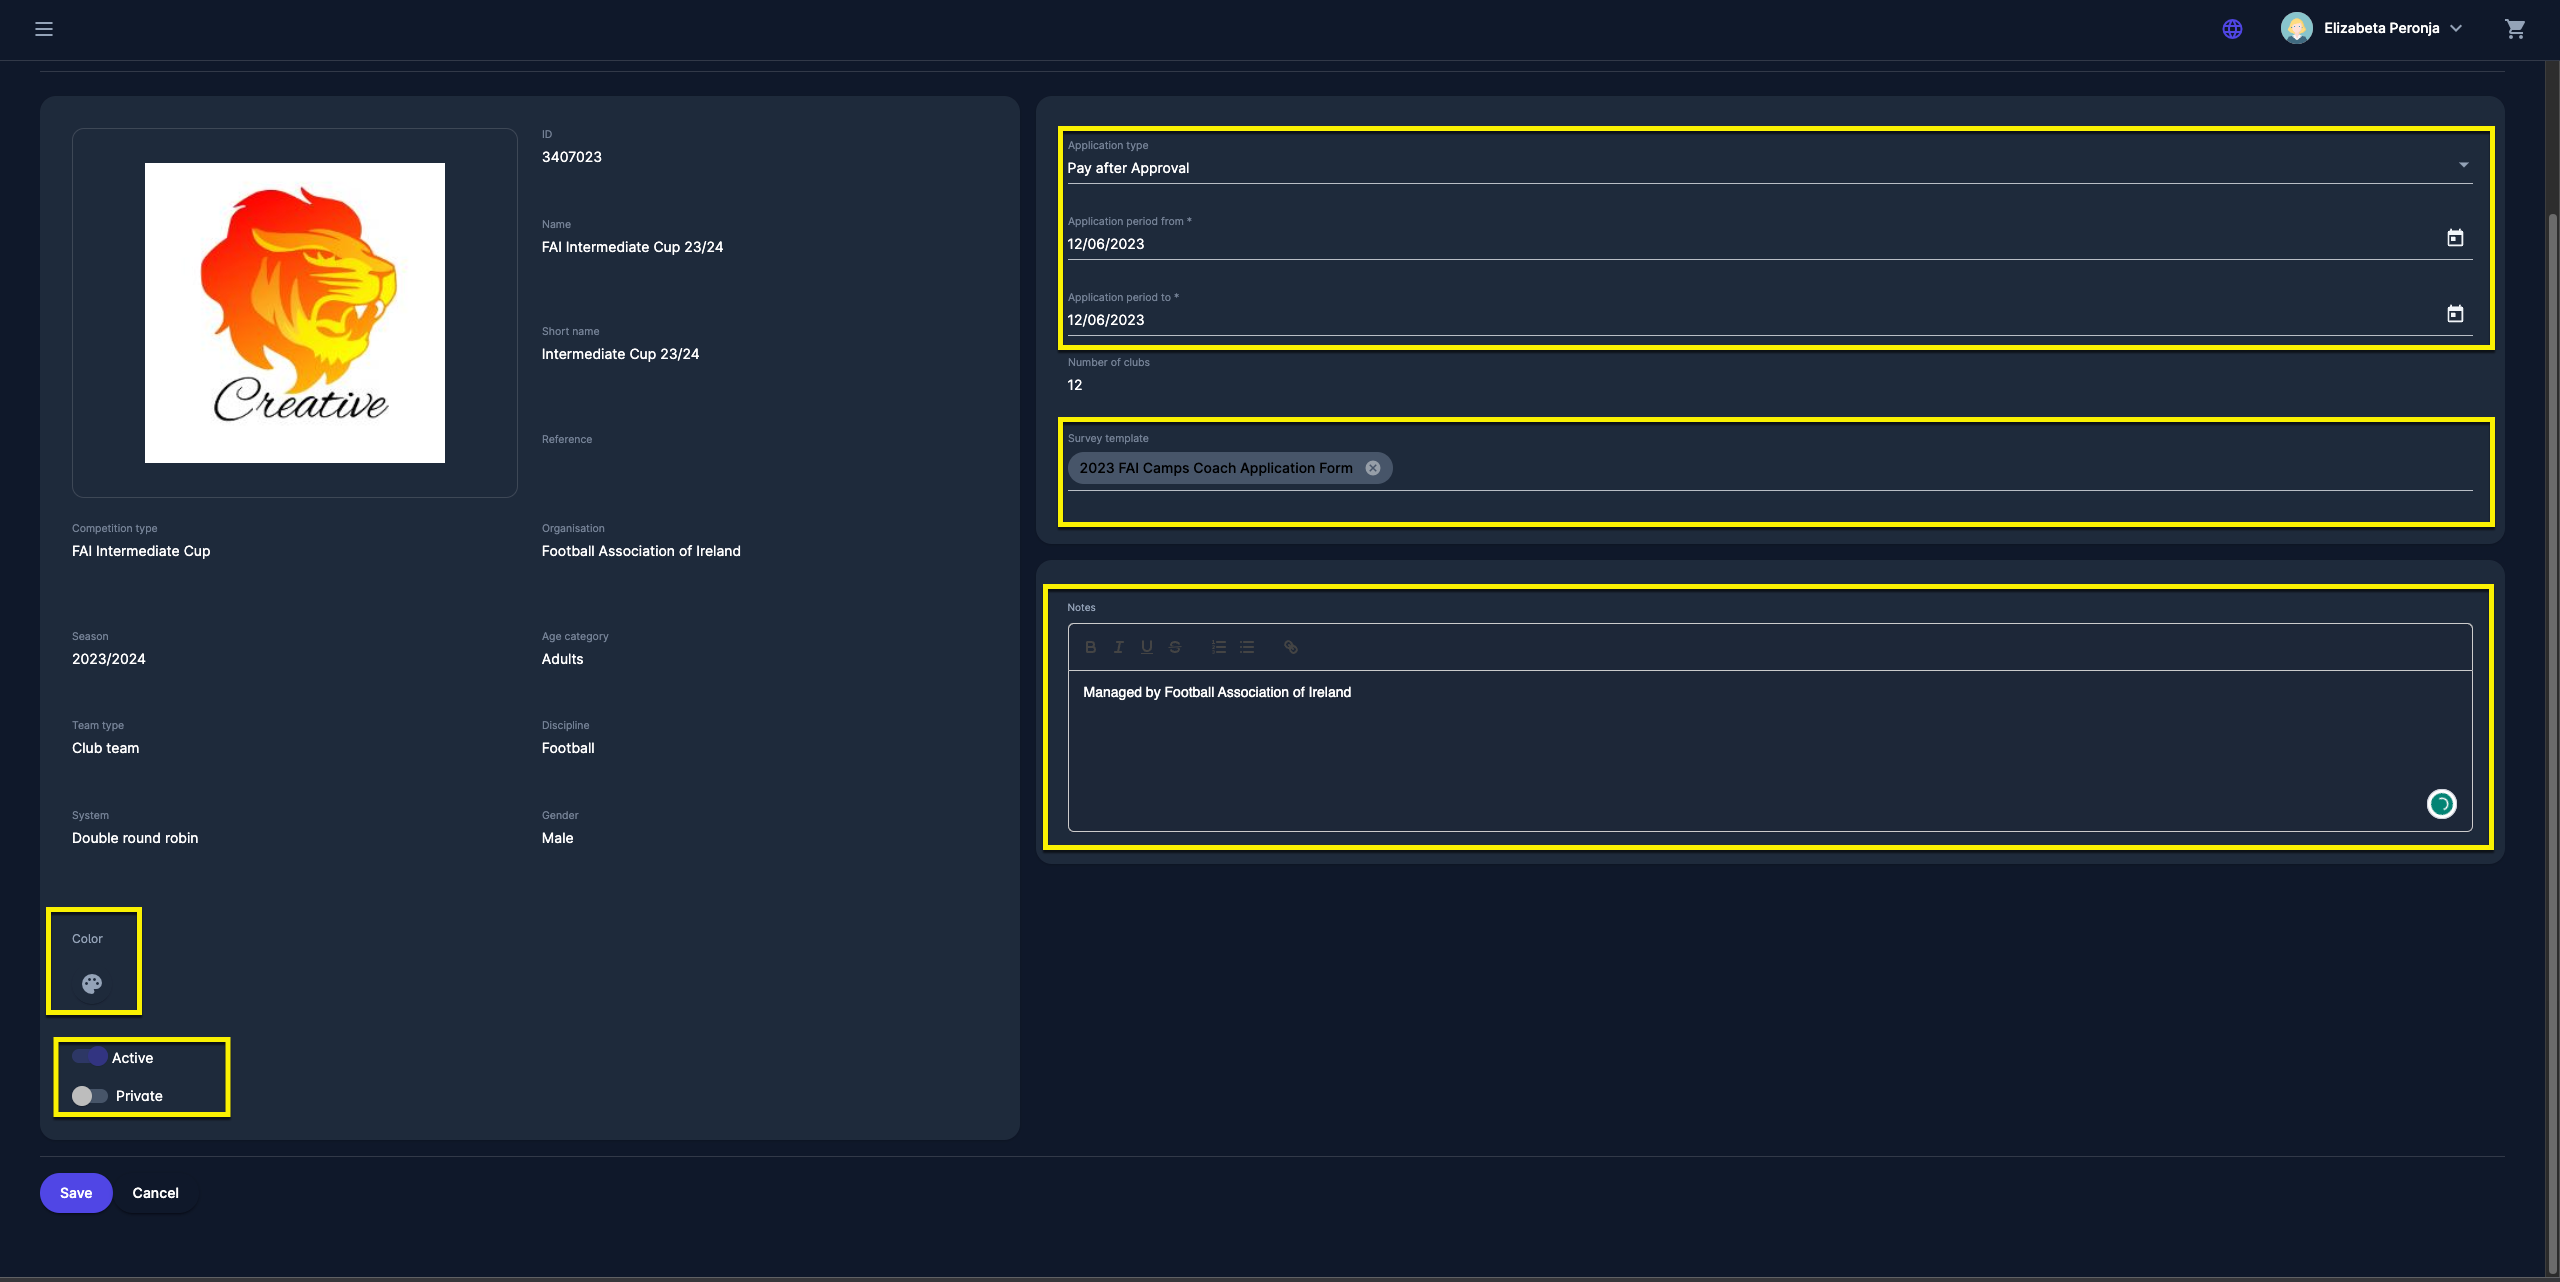Insert a bulleted list in Notes
The height and width of the screenshot is (1282, 2560).
click(x=1247, y=647)
